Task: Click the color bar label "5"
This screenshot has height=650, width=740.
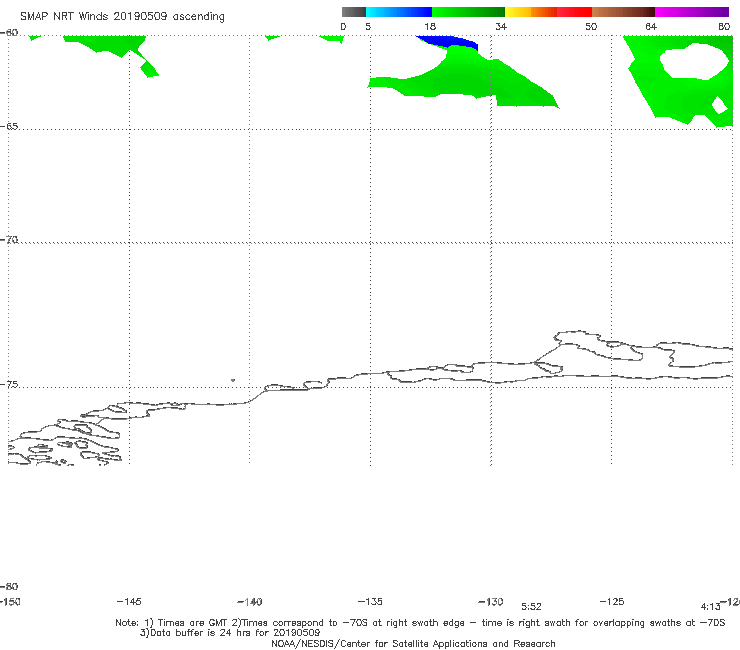Action: (368, 27)
